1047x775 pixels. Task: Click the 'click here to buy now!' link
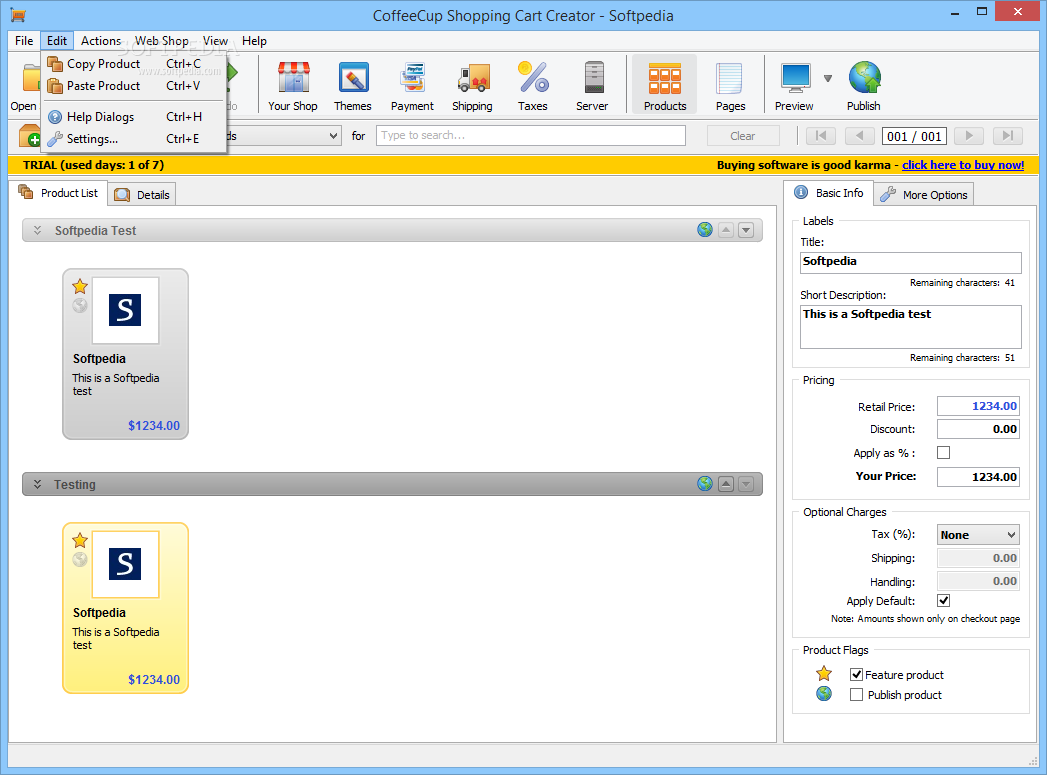[963, 165]
